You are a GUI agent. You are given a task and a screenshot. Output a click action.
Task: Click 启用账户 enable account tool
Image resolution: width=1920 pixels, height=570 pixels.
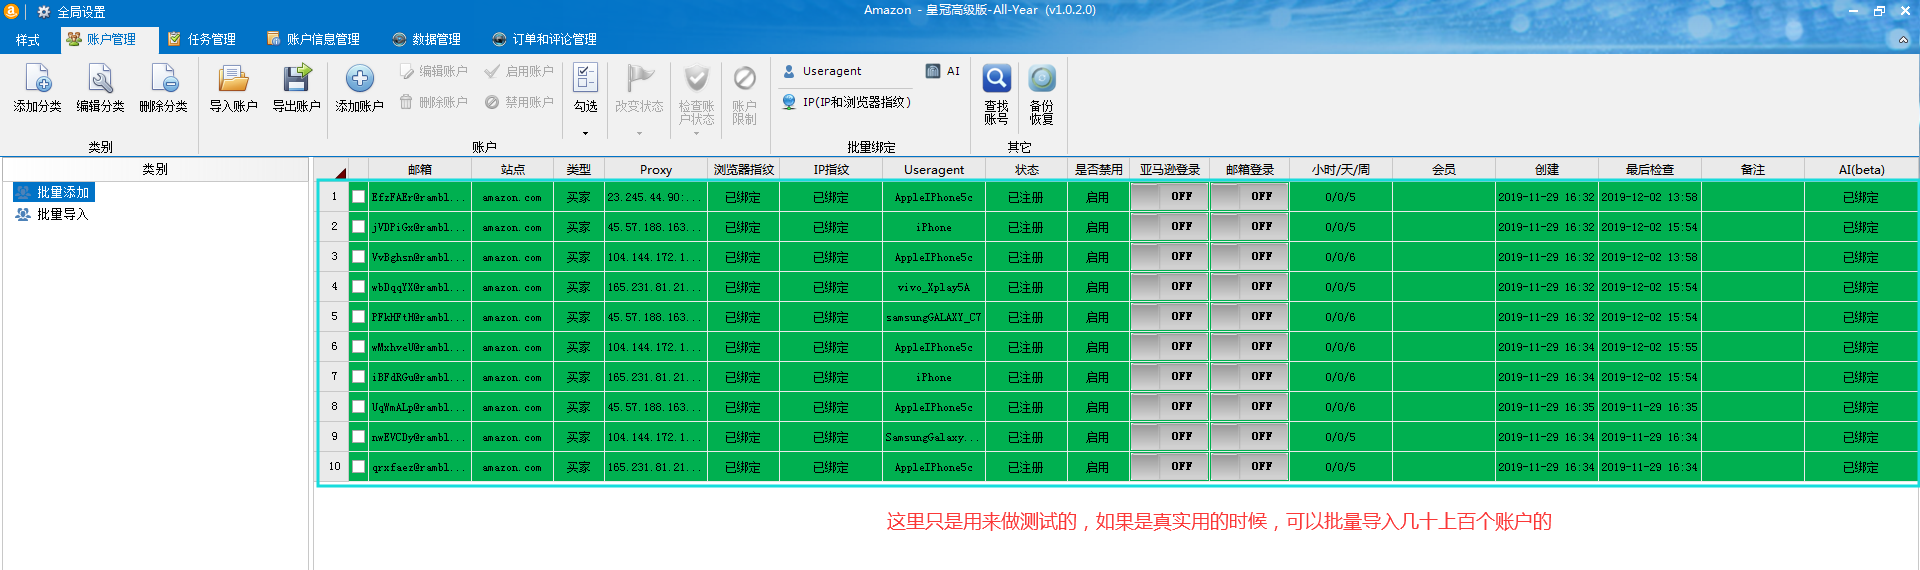520,71
